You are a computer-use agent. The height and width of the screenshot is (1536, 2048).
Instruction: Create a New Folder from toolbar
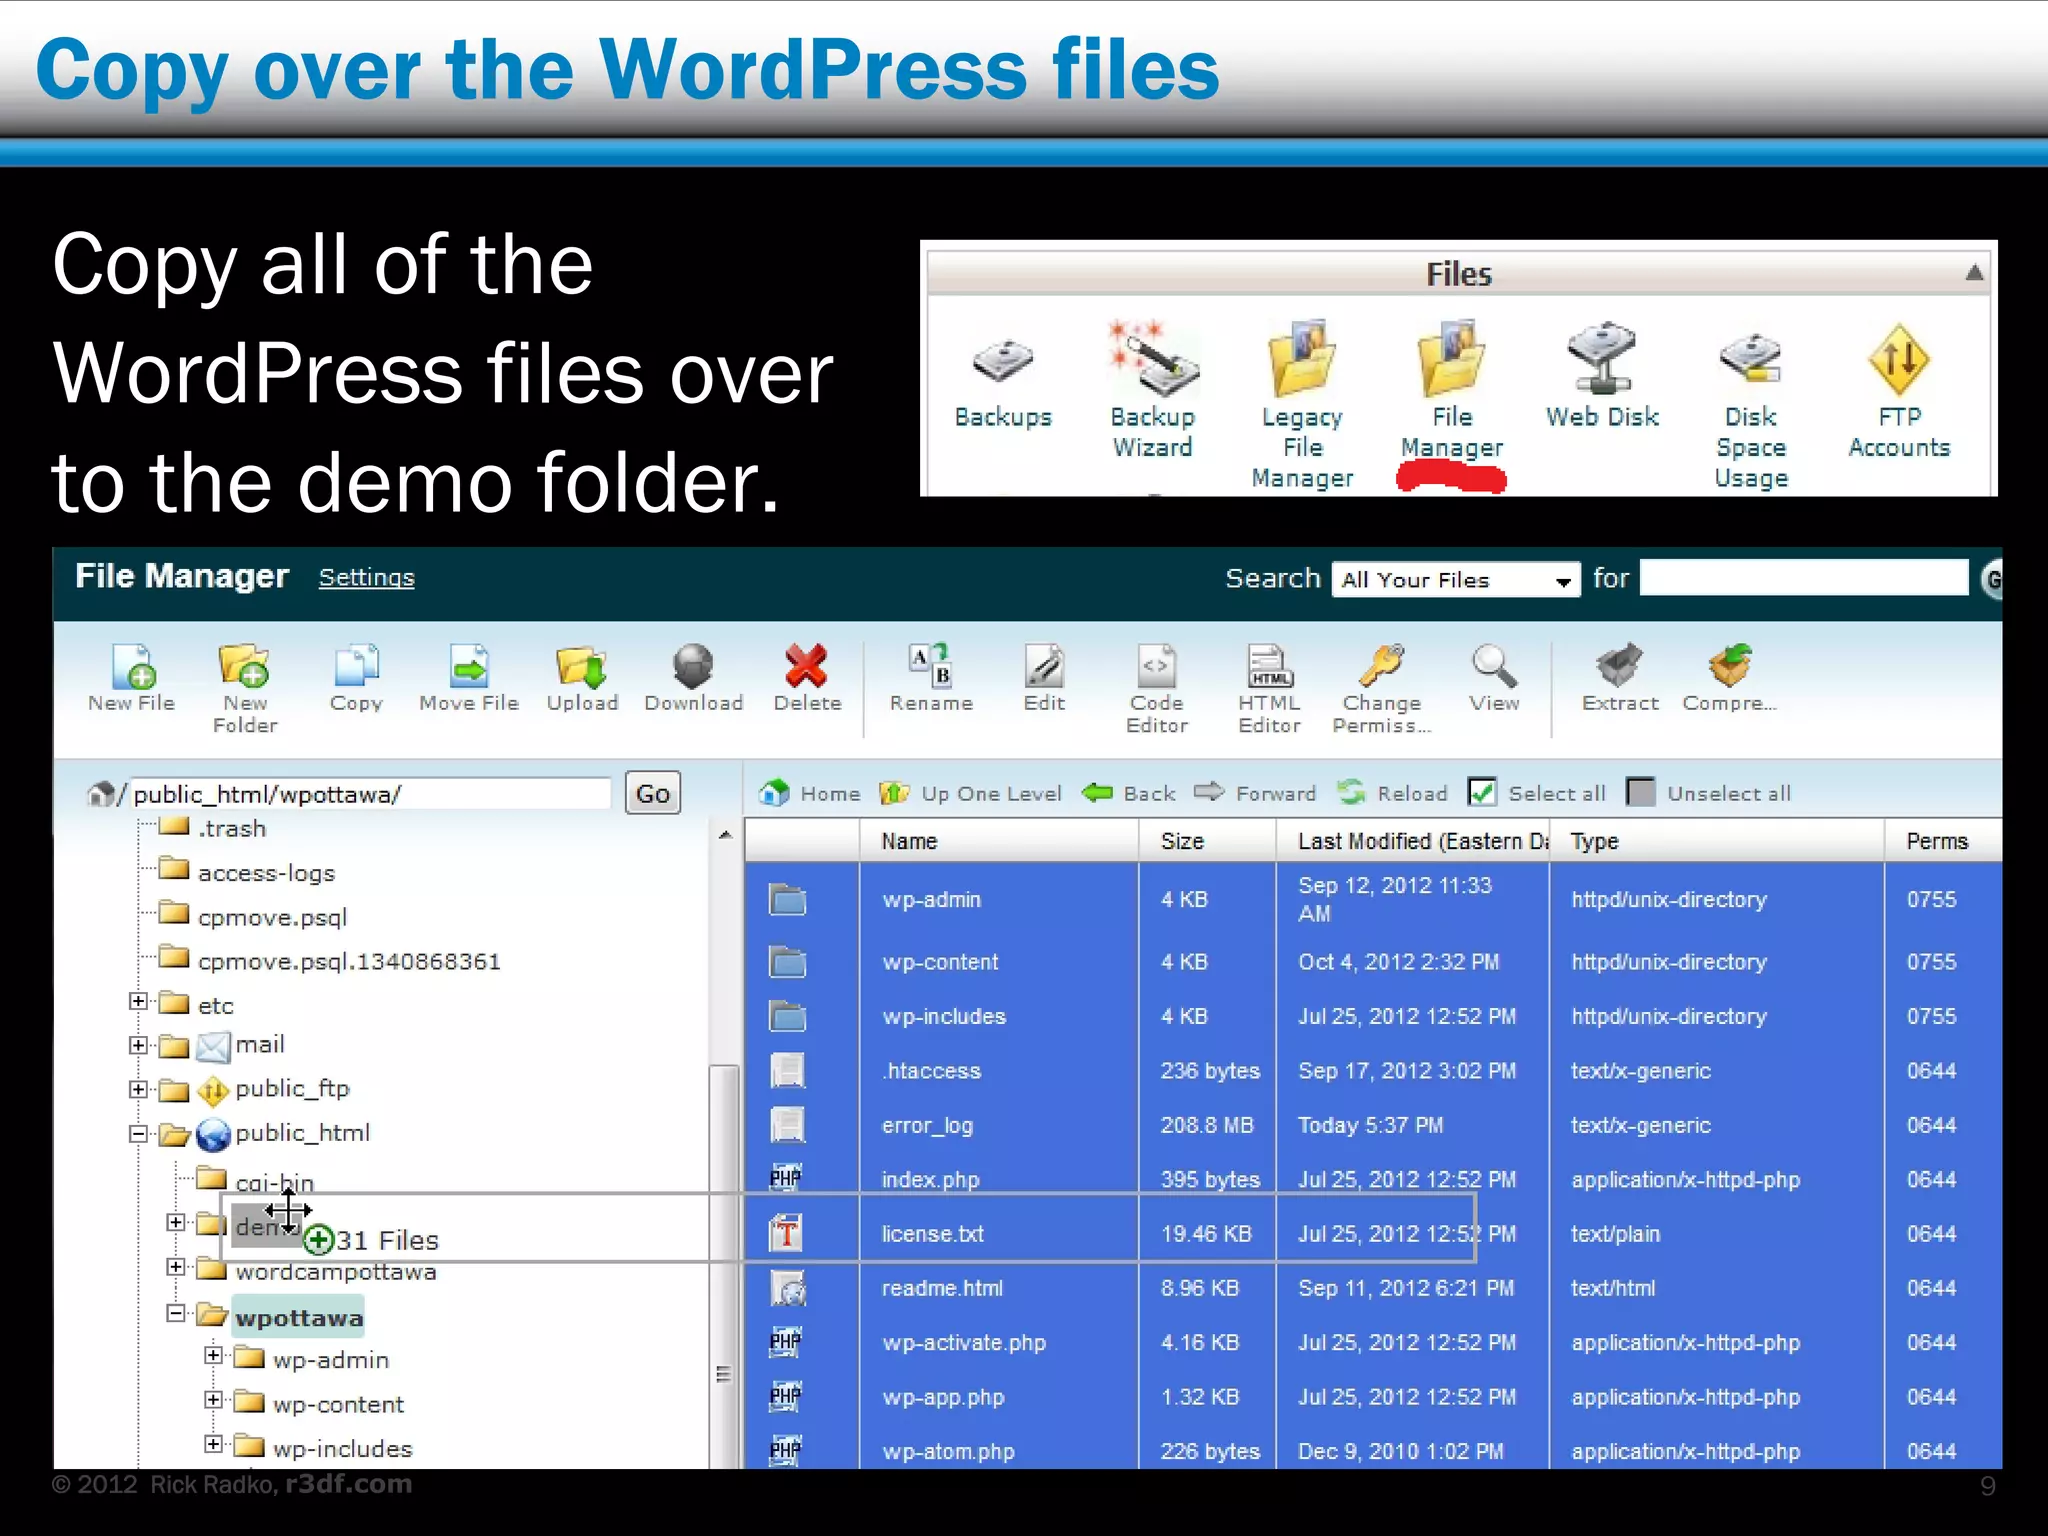pyautogui.click(x=245, y=688)
